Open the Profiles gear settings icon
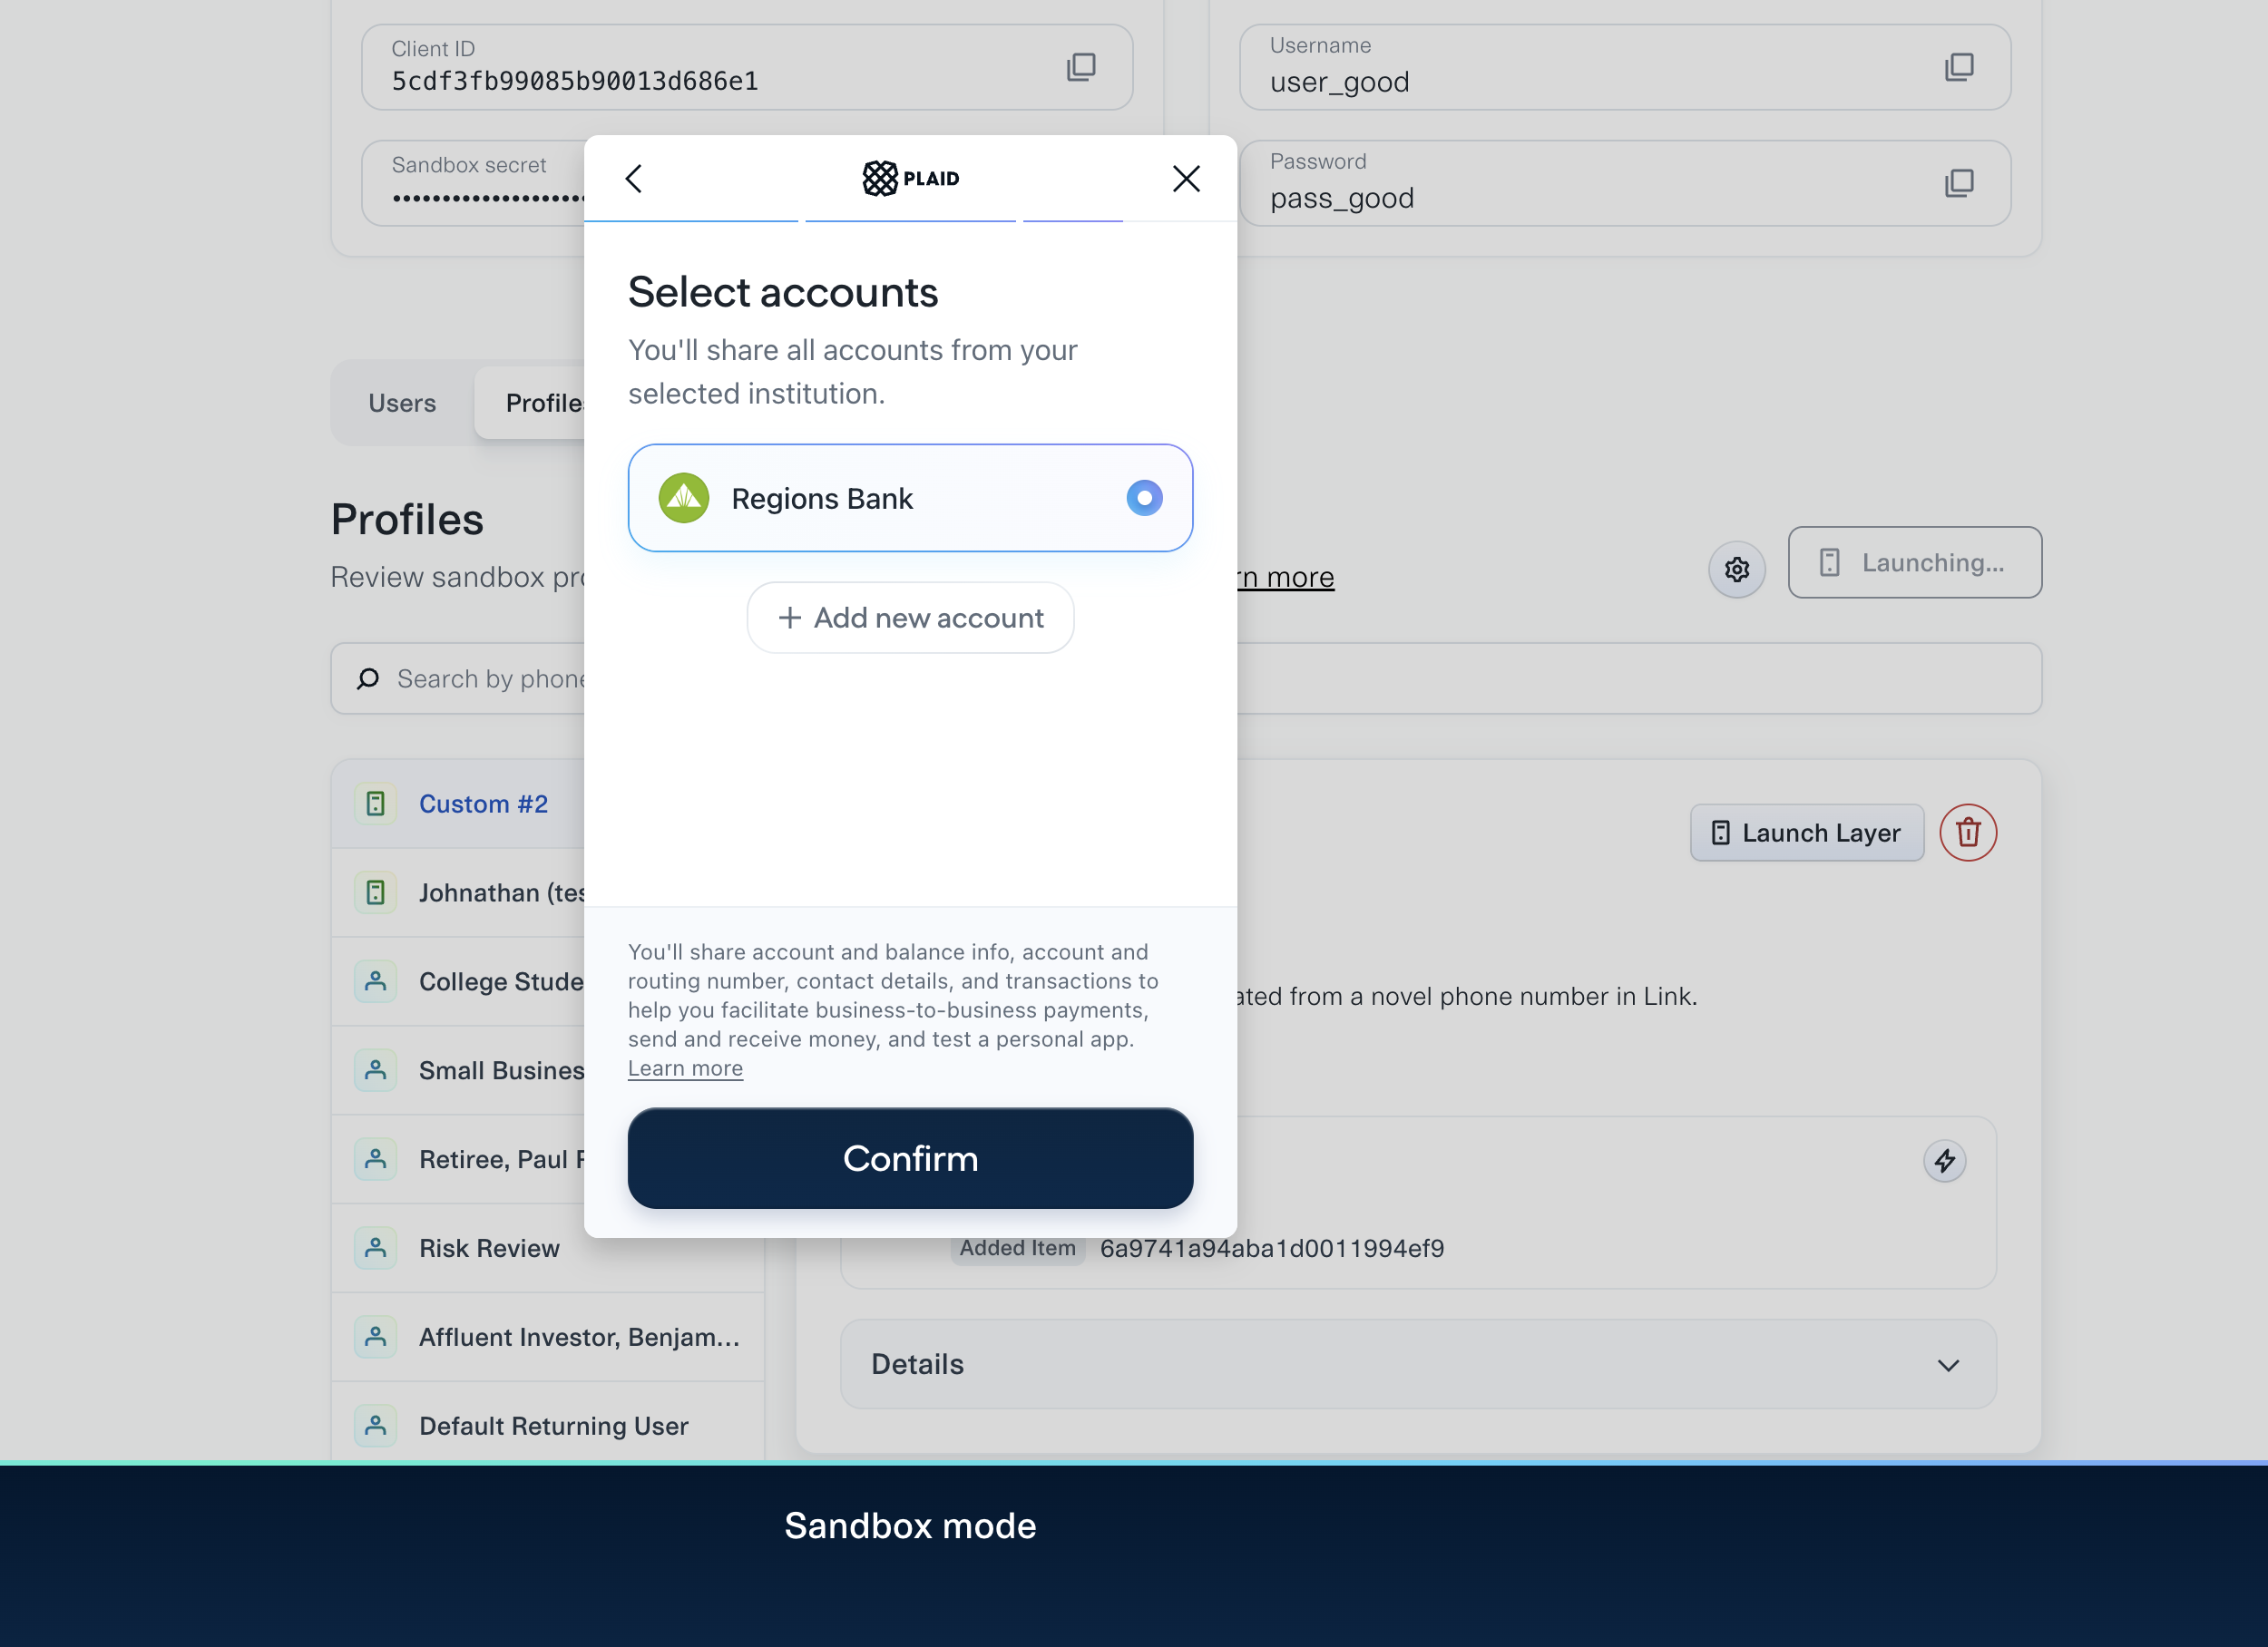The height and width of the screenshot is (1647, 2268). [1737, 569]
